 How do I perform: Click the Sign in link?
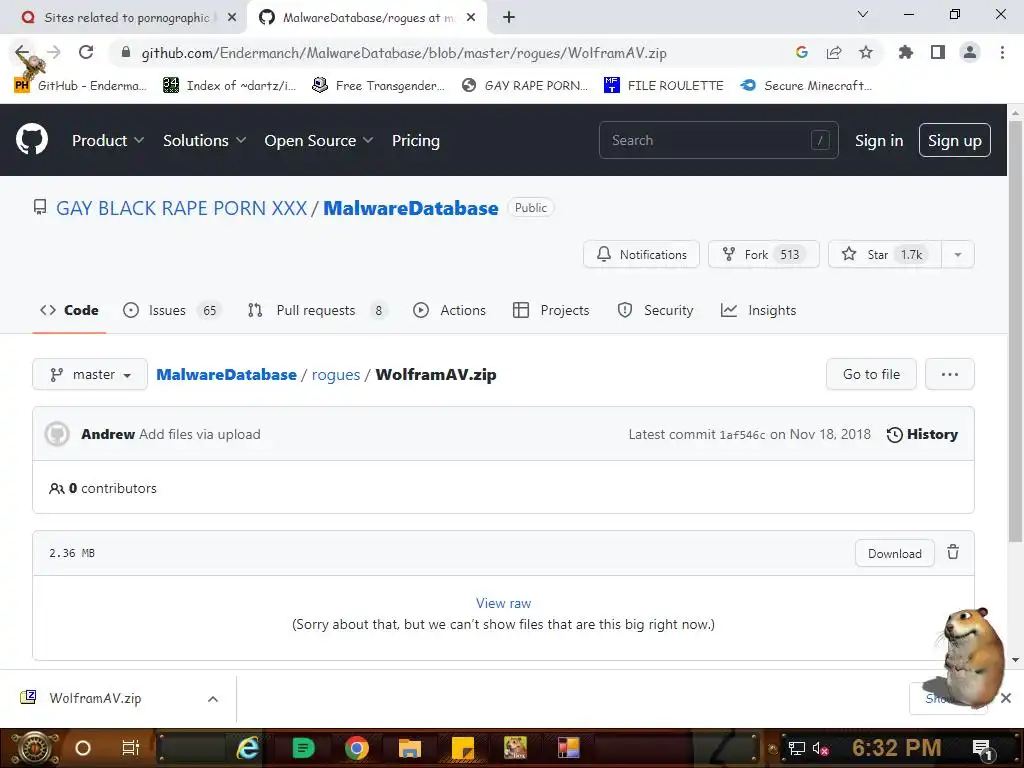pyautogui.click(x=879, y=140)
